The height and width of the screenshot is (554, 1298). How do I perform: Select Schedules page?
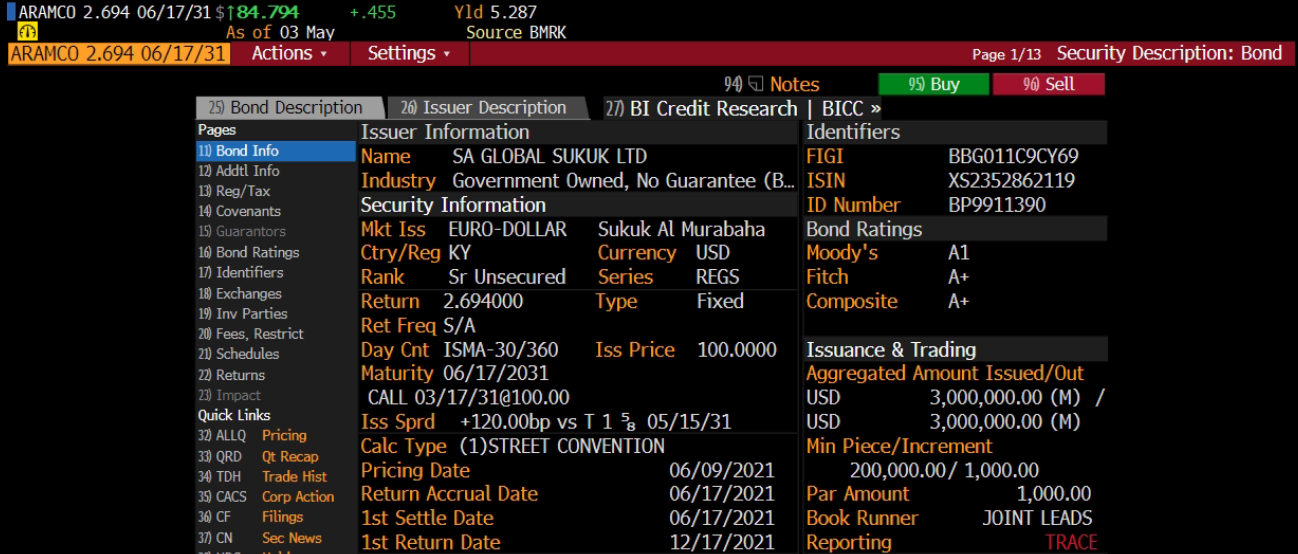(275, 354)
